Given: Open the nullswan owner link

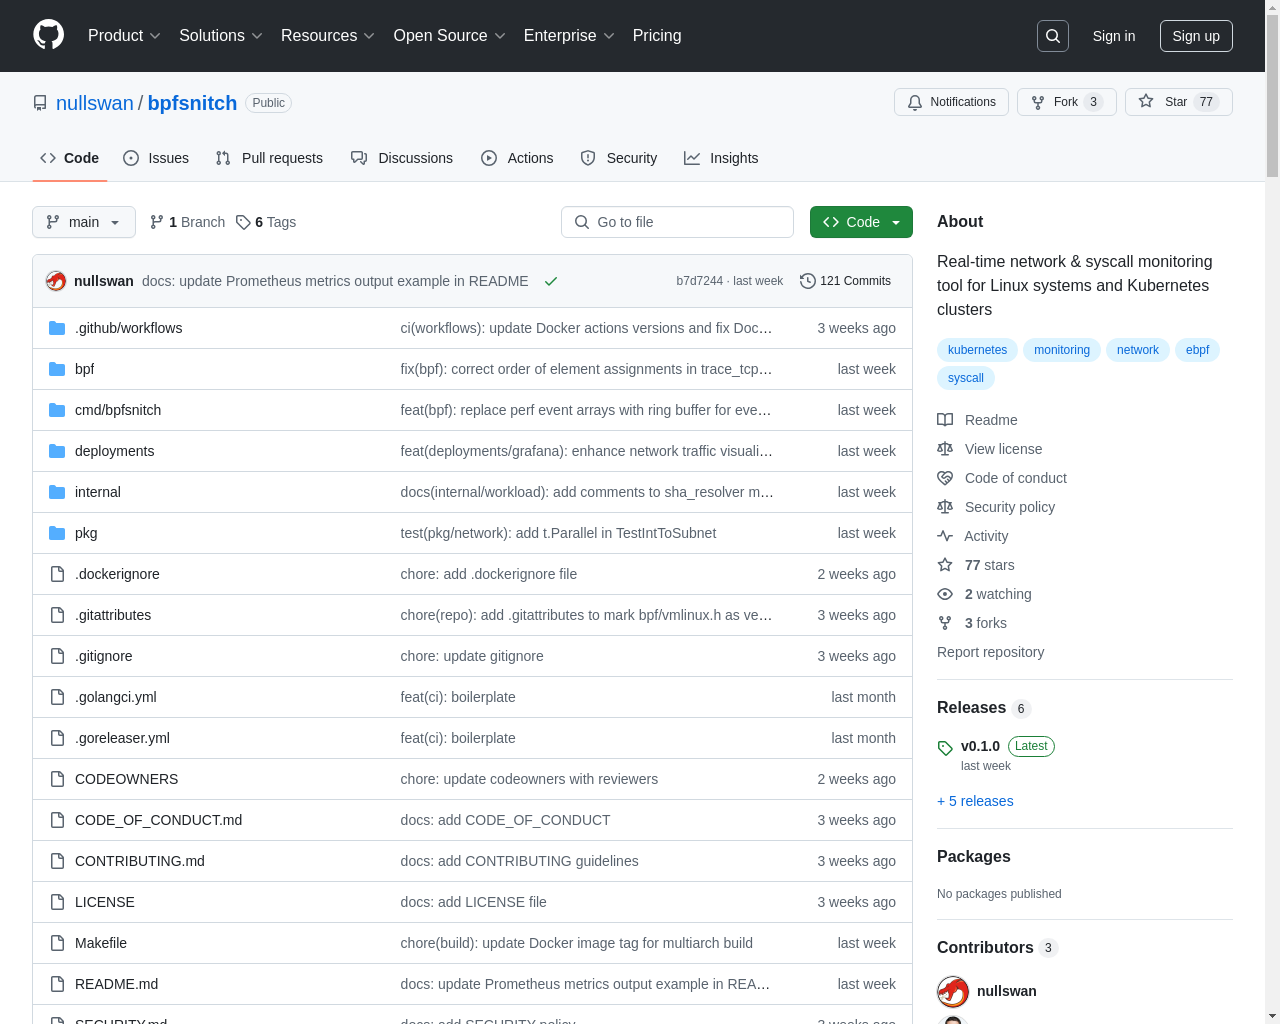Looking at the screenshot, I should click(x=95, y=103).
